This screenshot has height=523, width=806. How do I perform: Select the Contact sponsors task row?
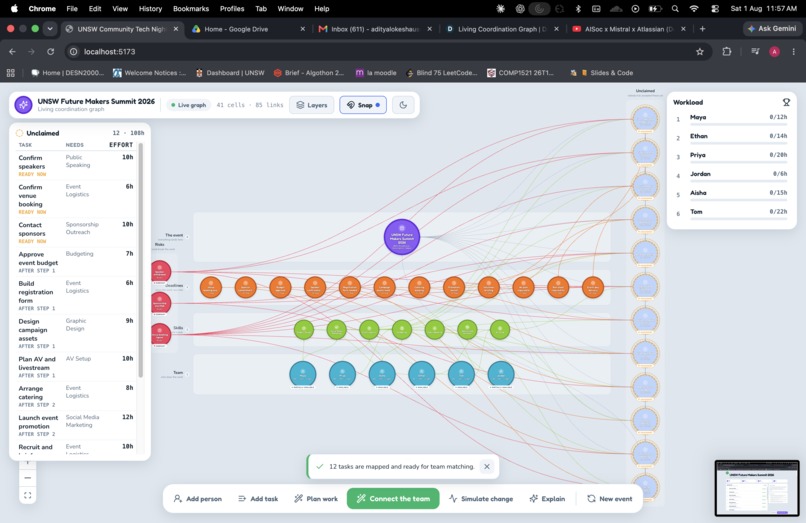click(76, 232)
